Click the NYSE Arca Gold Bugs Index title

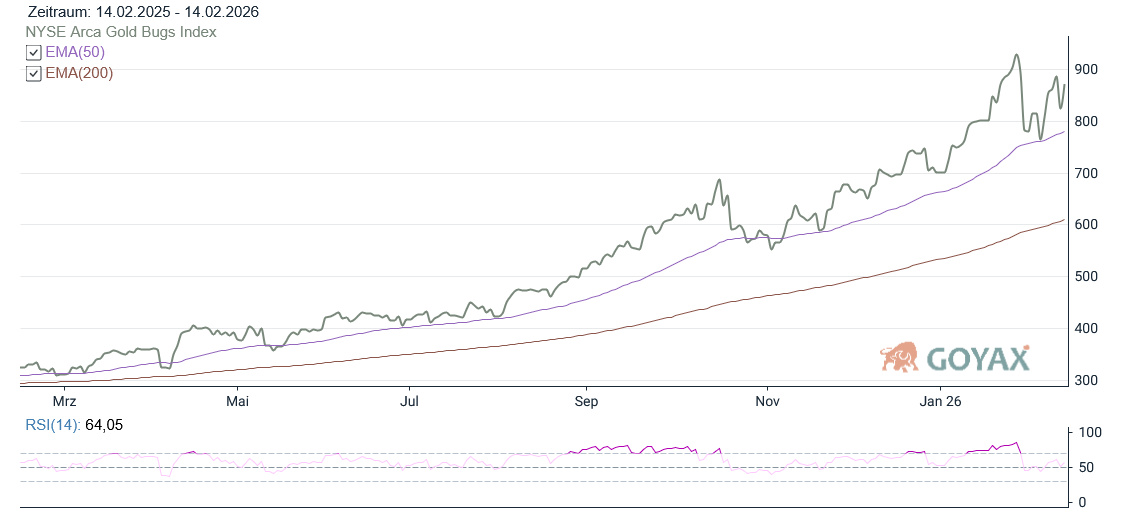pyautogui.click(x=122, y=32)
